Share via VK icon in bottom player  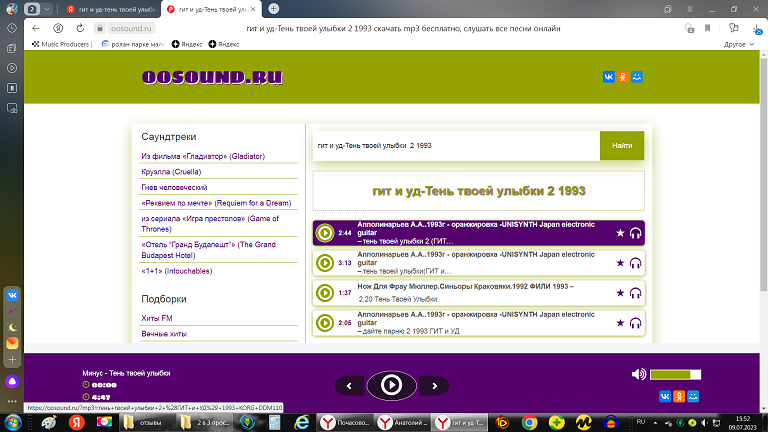coord(665,396)
